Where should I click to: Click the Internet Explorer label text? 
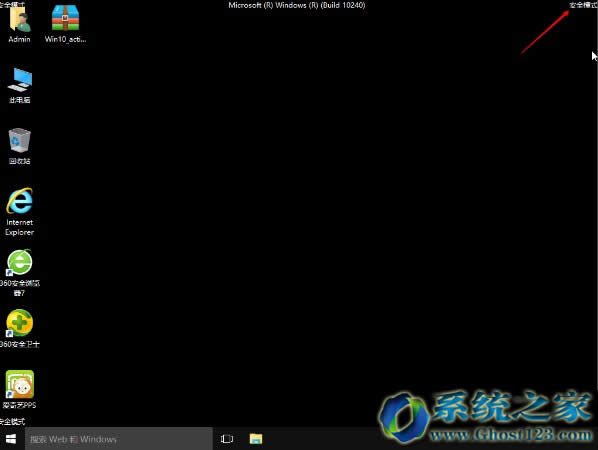(19, 227)
